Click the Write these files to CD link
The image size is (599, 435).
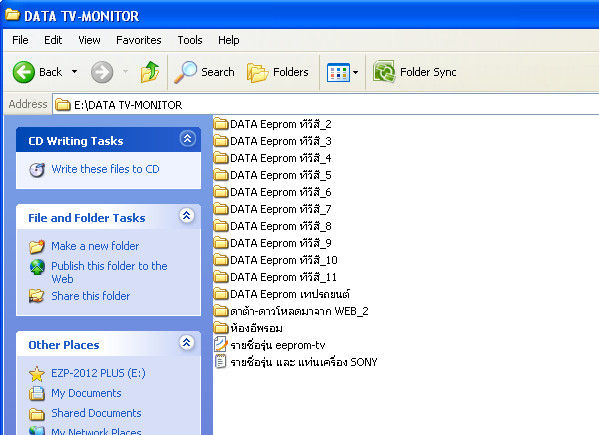[105, 169]
